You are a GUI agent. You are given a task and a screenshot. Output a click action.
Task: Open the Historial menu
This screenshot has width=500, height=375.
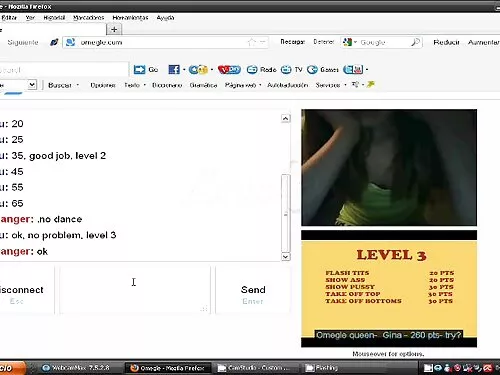(x=54, y=18)
